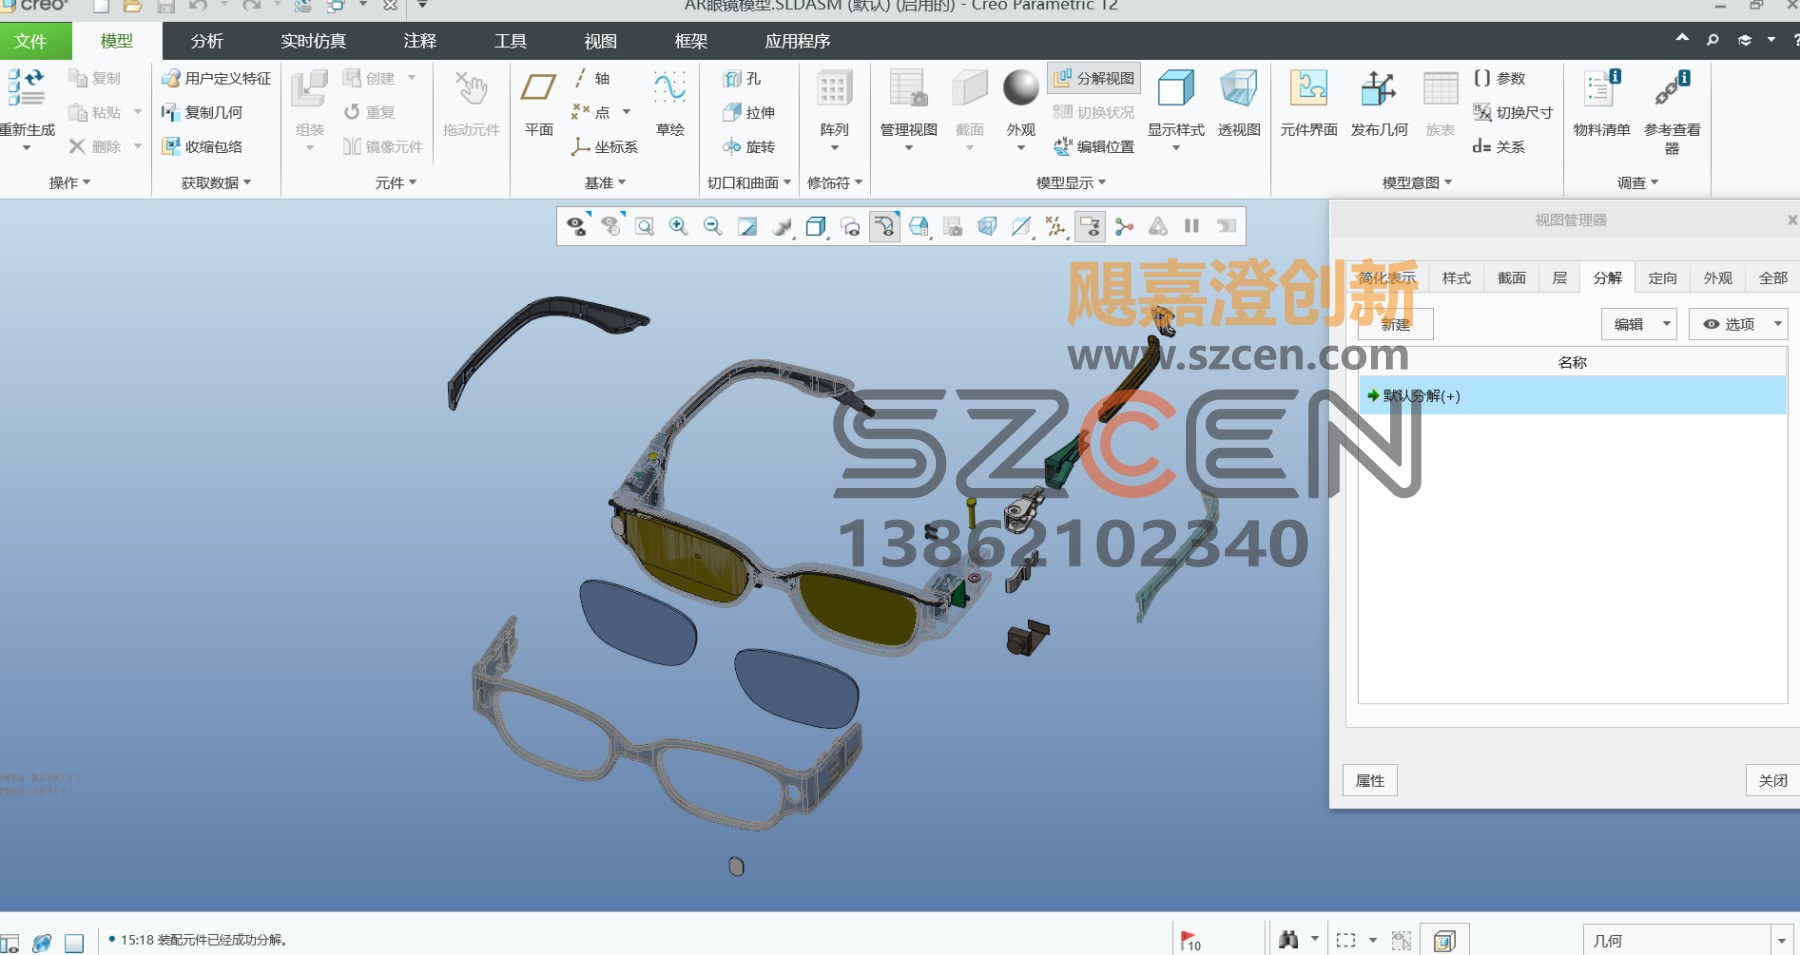This screenshot has width=1800, height=955.
Task: Toggle datum display filters icon
Action: tap(1056, 227)
